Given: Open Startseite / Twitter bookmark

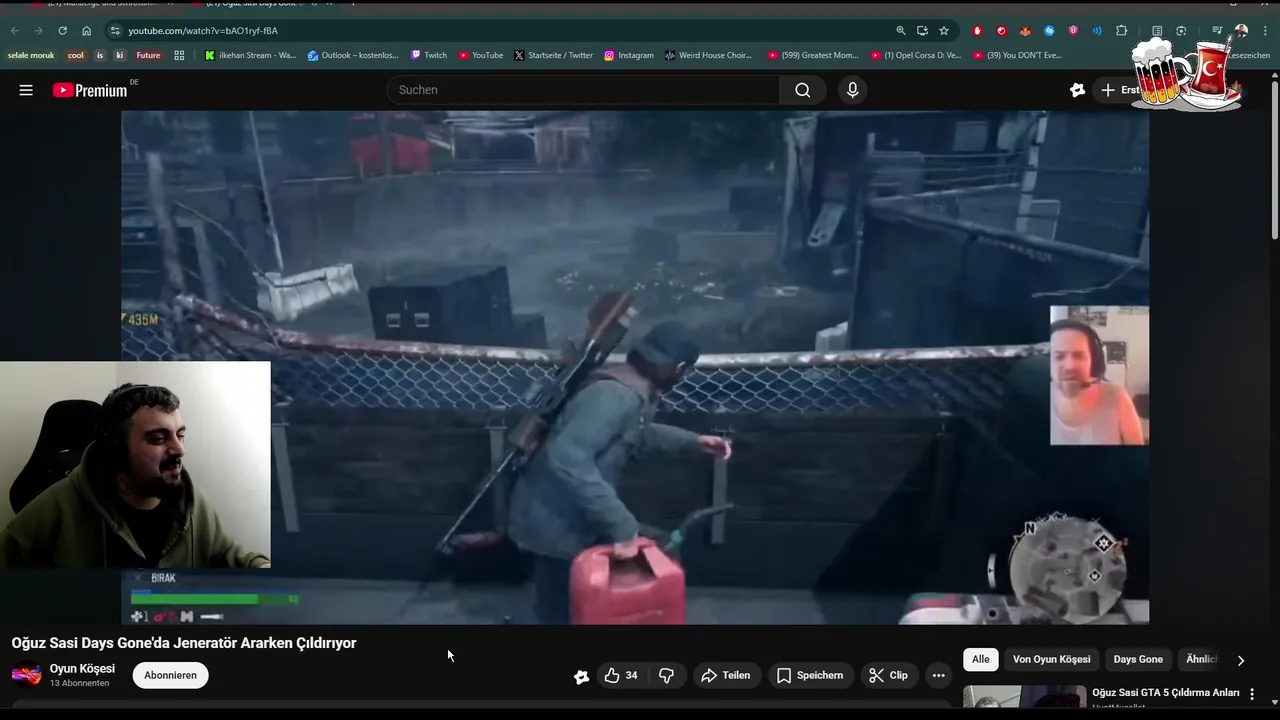Looking at the screenshot, I should tap(553, 55).
